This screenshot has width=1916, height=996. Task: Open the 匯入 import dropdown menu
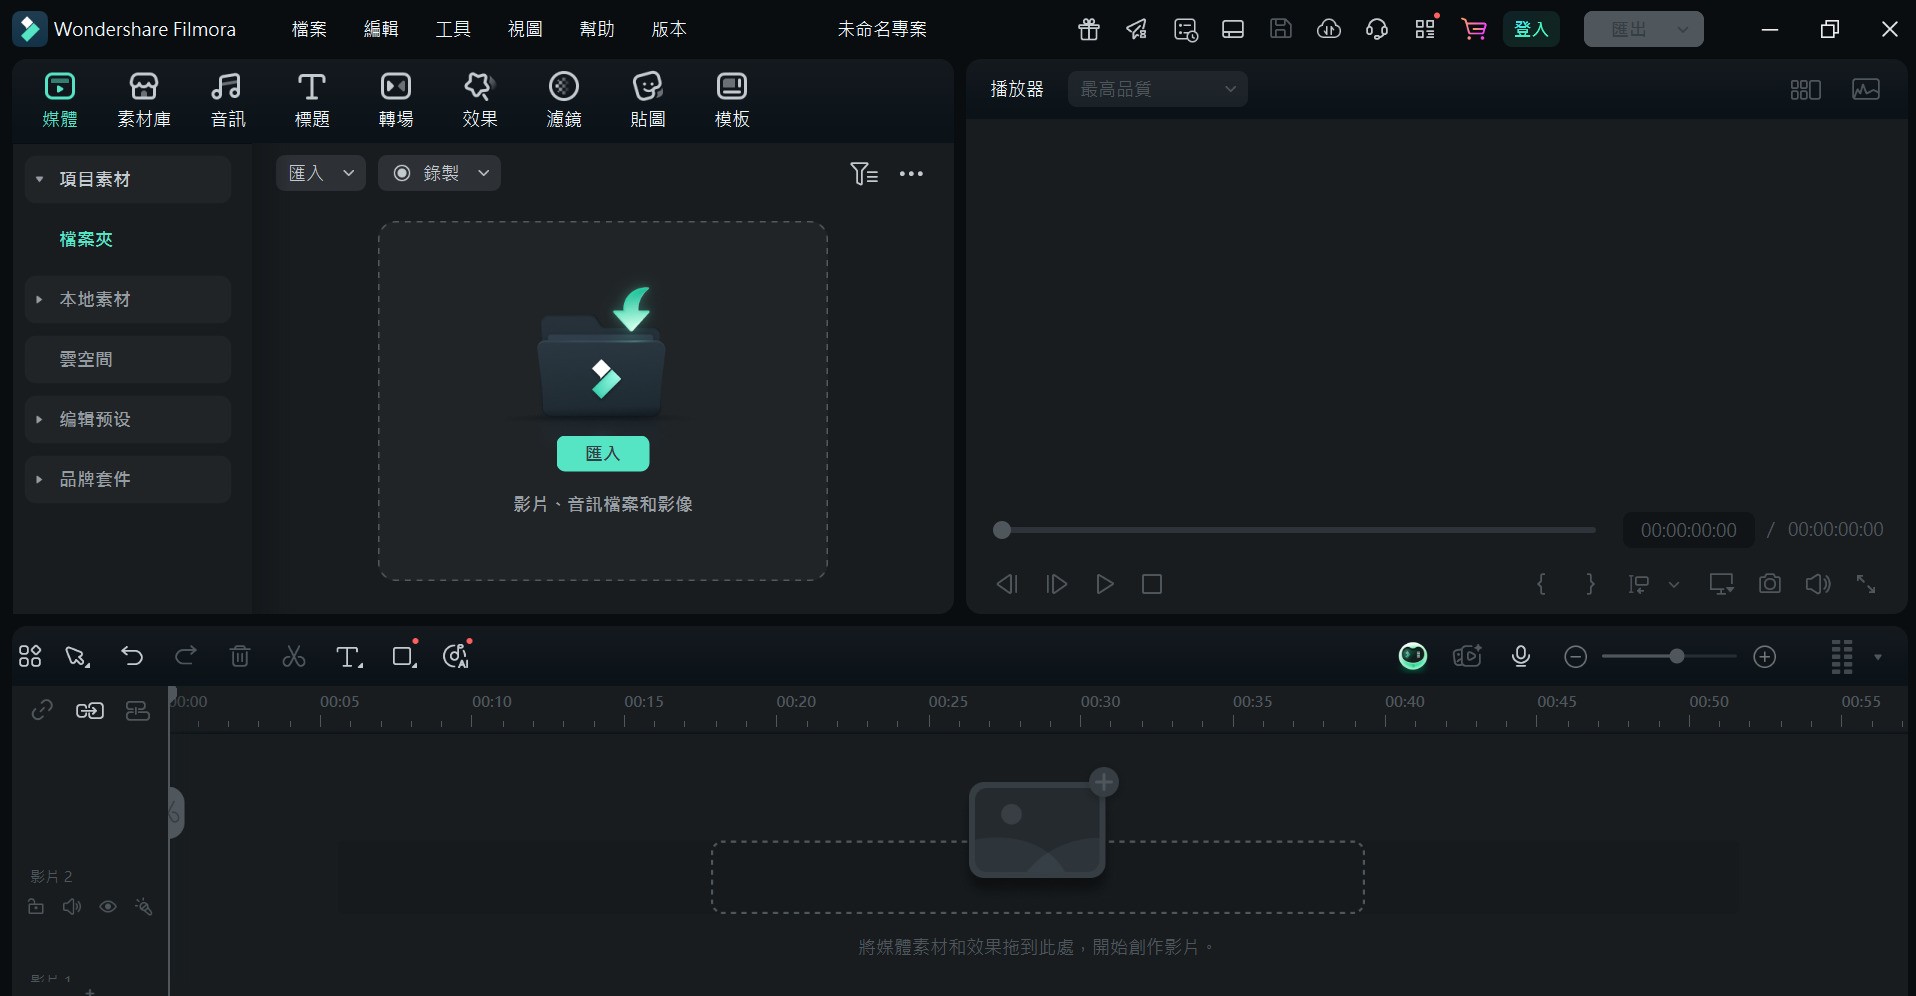pyautogui.click(x=320, y=172)
